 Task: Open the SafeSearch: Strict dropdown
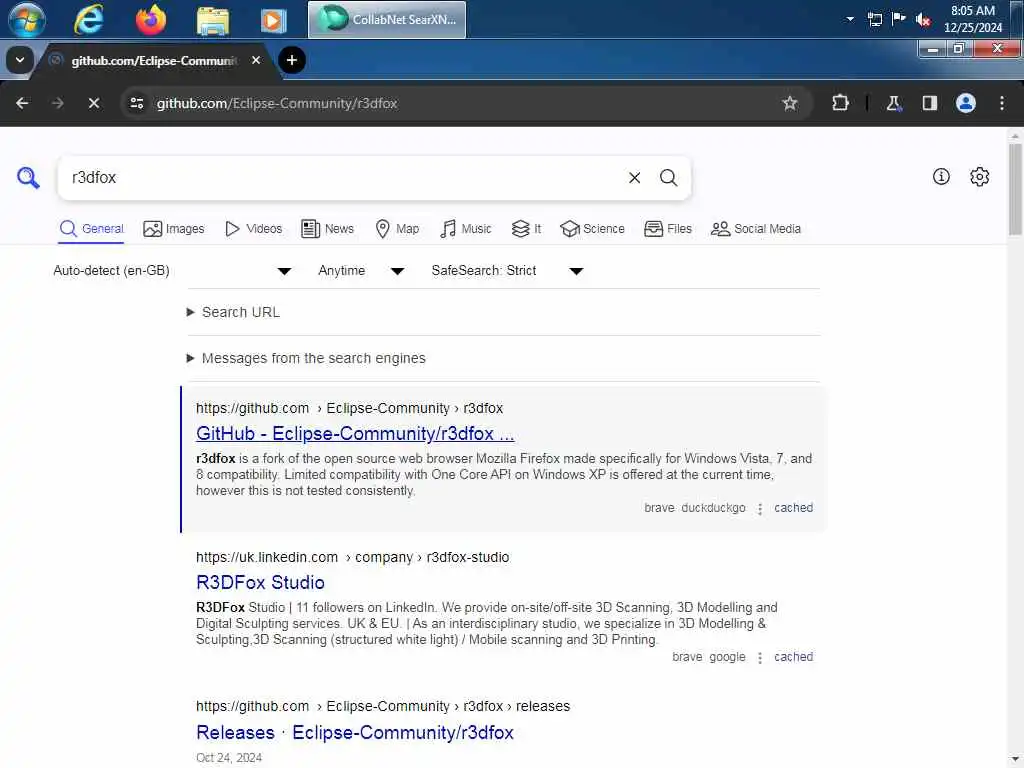point(507,270)
